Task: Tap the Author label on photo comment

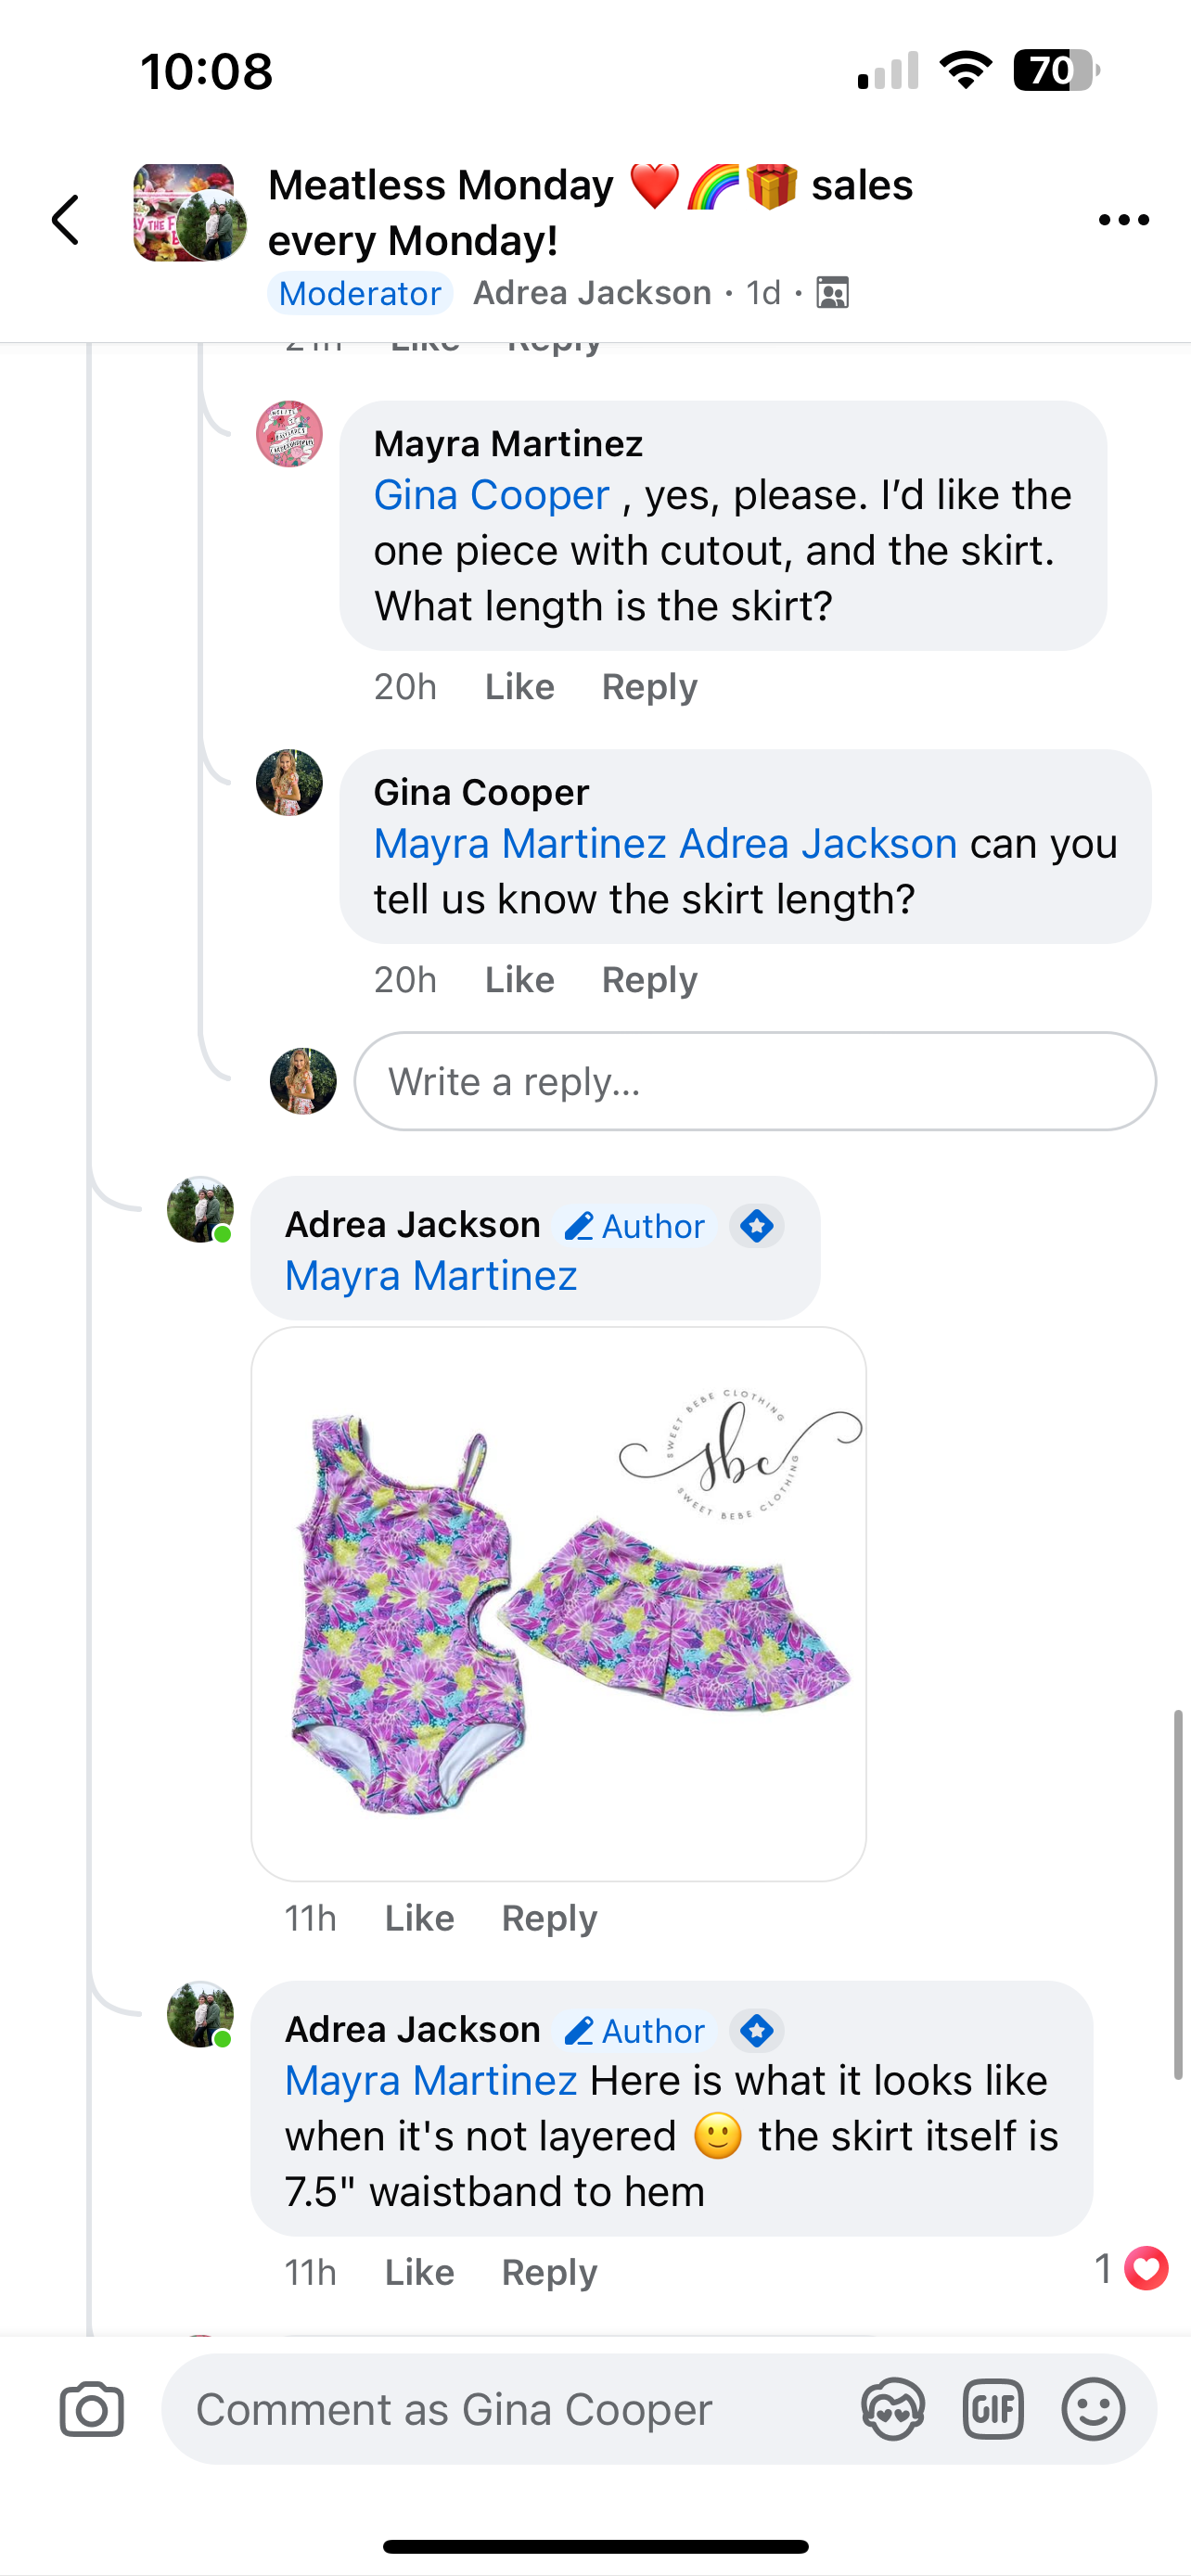Action: (x=636, y=1226)
